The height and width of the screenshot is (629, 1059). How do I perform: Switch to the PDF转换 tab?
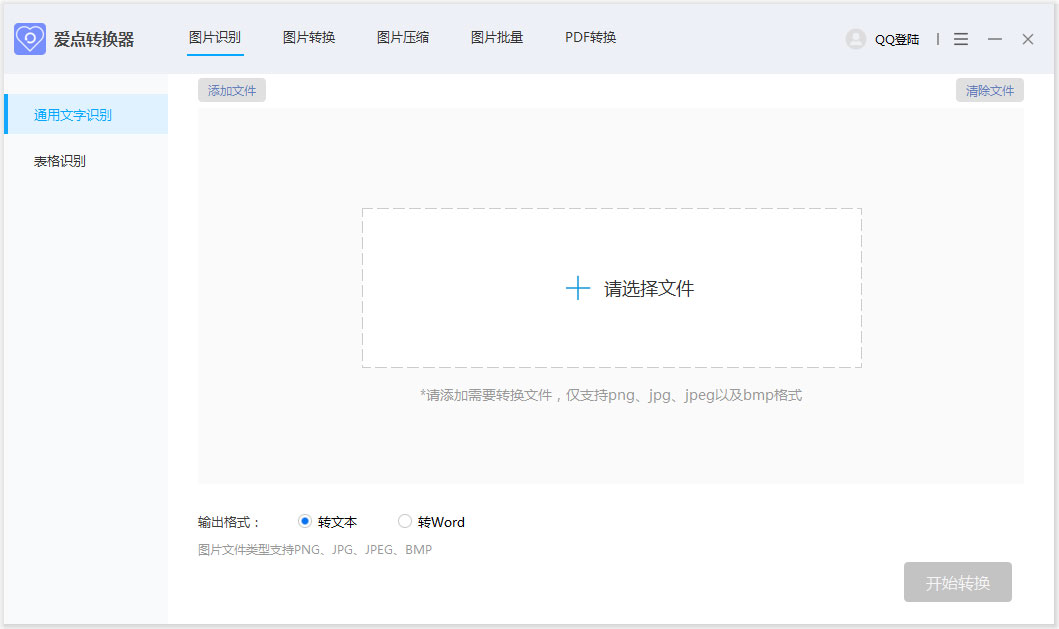pos(590,37)
